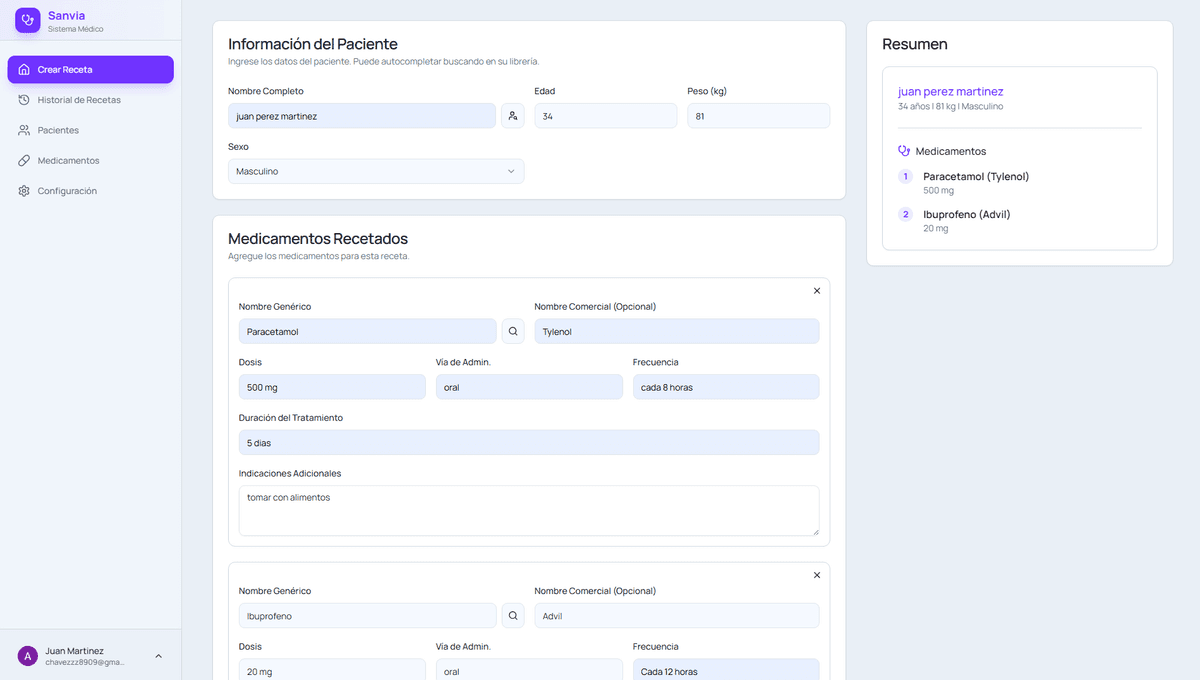Open the Medicamentos sidebar section
Image resolution: width=1200 pixels, height=680 pixels.
pyautogui.click(x=68, y=161)
